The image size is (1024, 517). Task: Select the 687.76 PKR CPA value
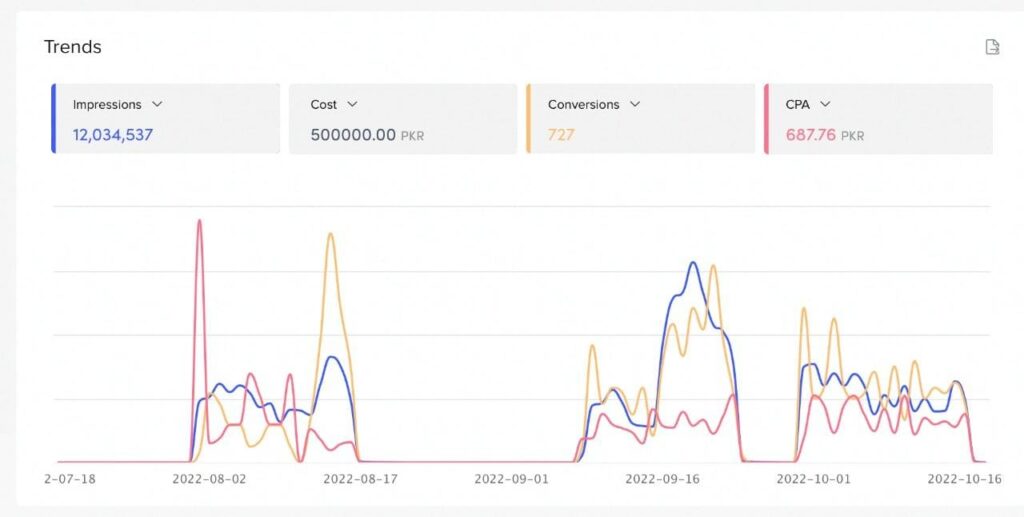pyautogui.click(x=810, y=134)
